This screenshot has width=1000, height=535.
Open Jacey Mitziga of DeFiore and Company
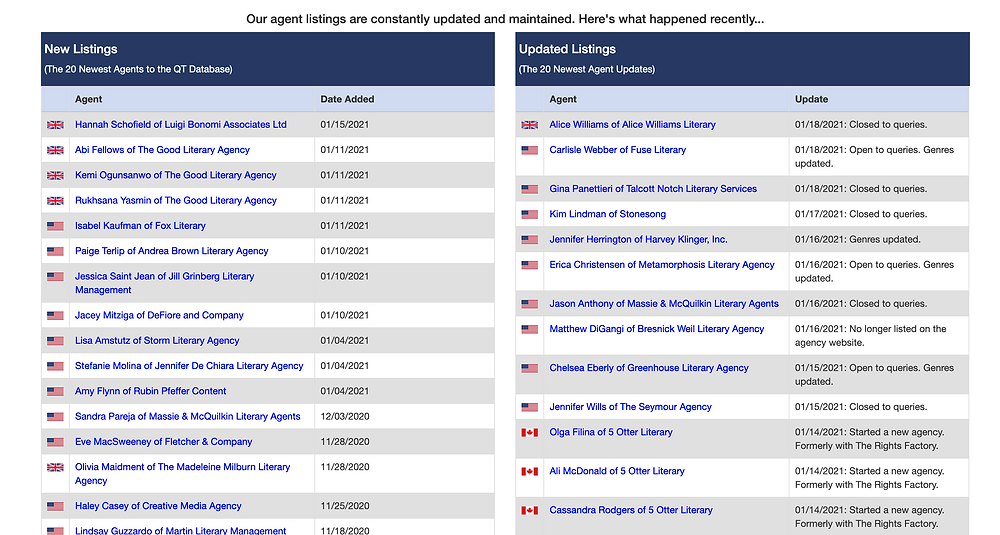pos(159,315)
